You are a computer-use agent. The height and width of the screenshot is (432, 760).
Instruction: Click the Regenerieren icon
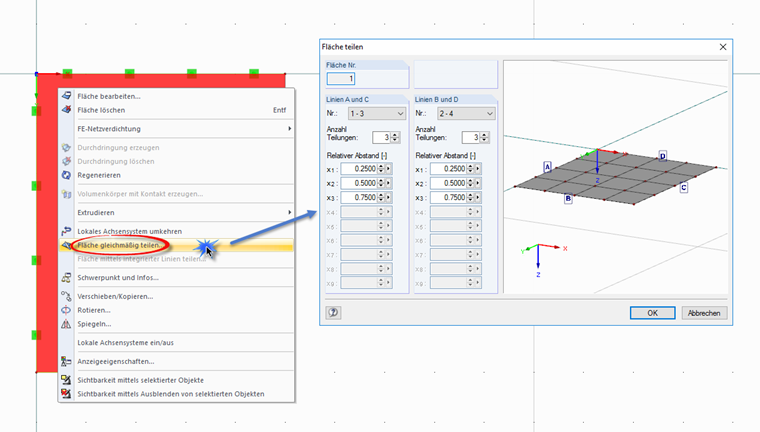tap(66, 175)
